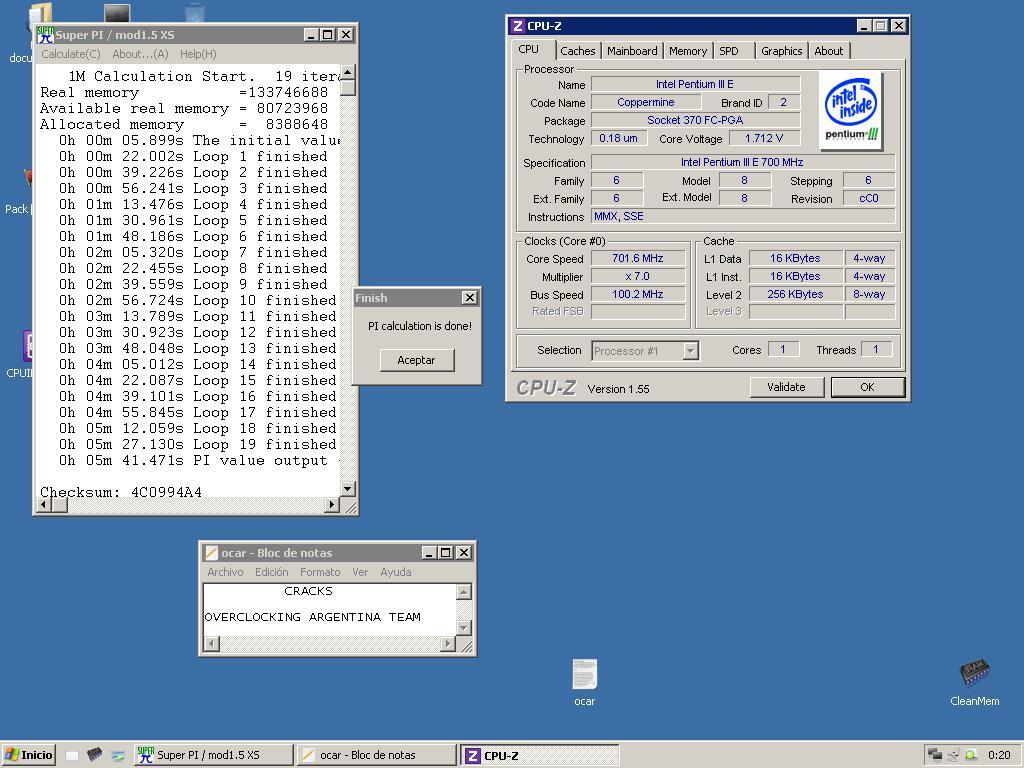Click the Core Voltage value 1.712 V
The width and height of the screenshot is (1024, 768).
[764, 138]
